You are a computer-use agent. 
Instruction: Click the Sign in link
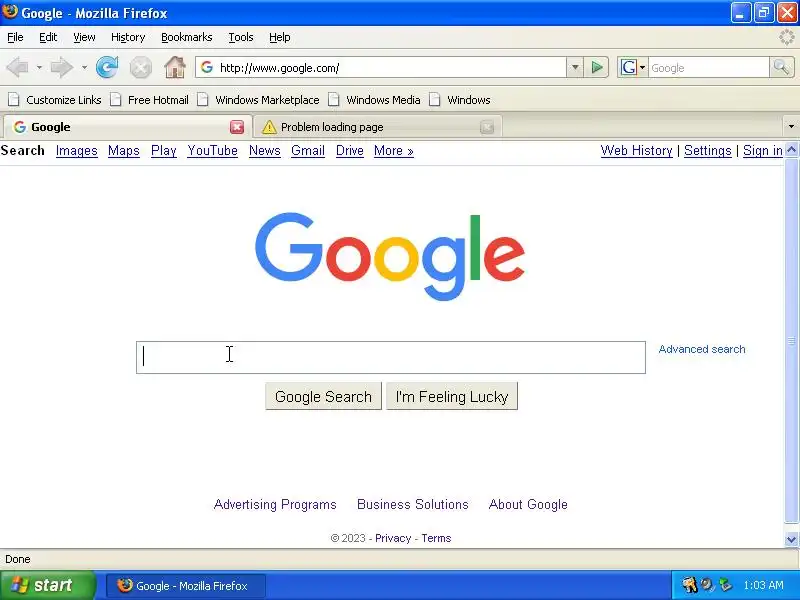click(763, 151)
